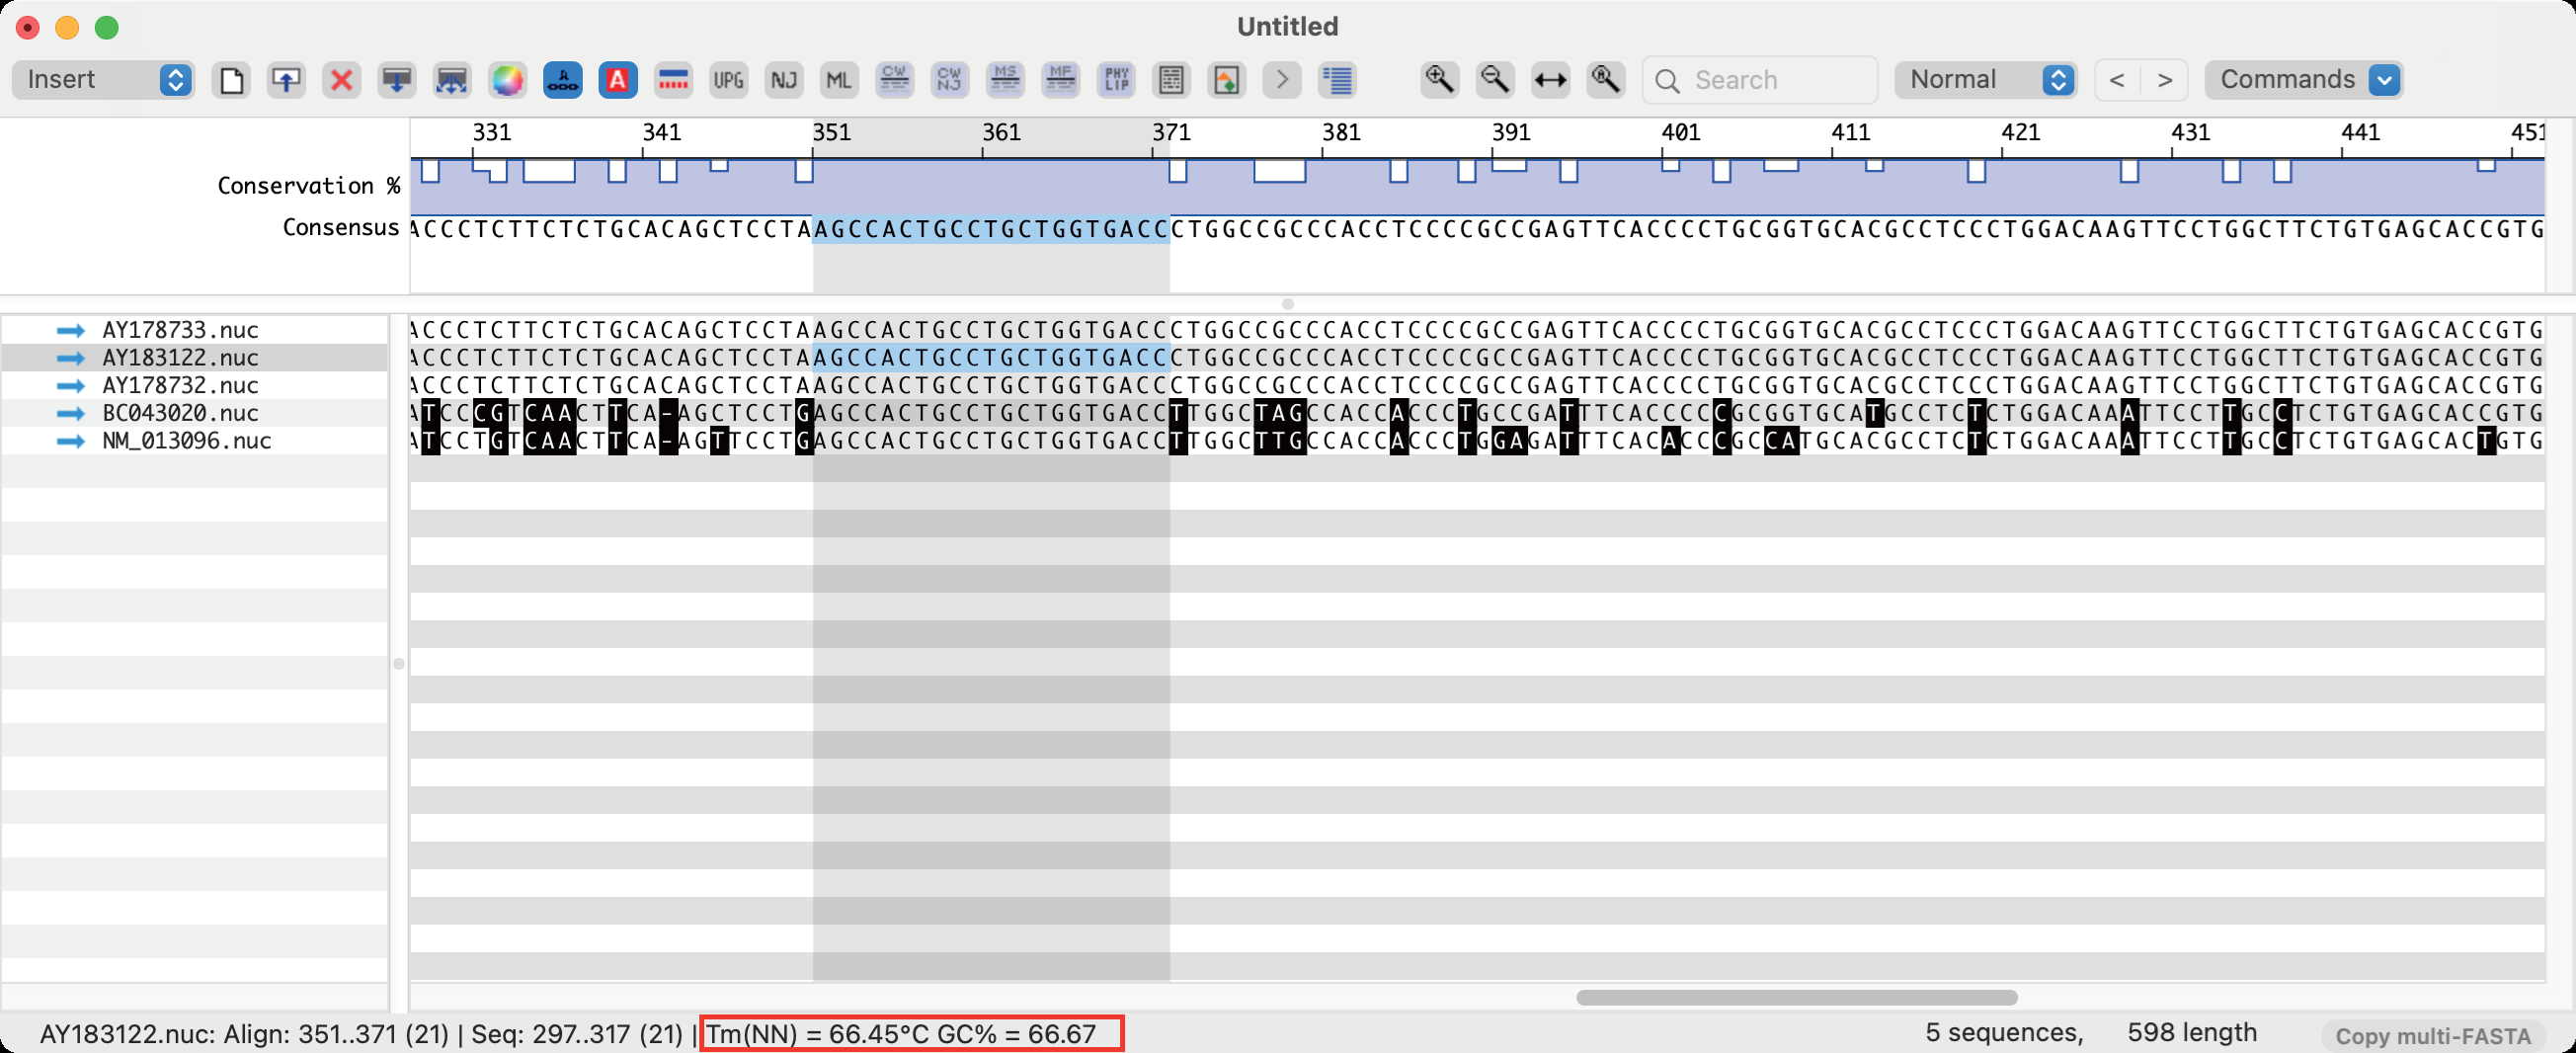
Task: Click the MF alignment icon
Action: click(1061, 80)
